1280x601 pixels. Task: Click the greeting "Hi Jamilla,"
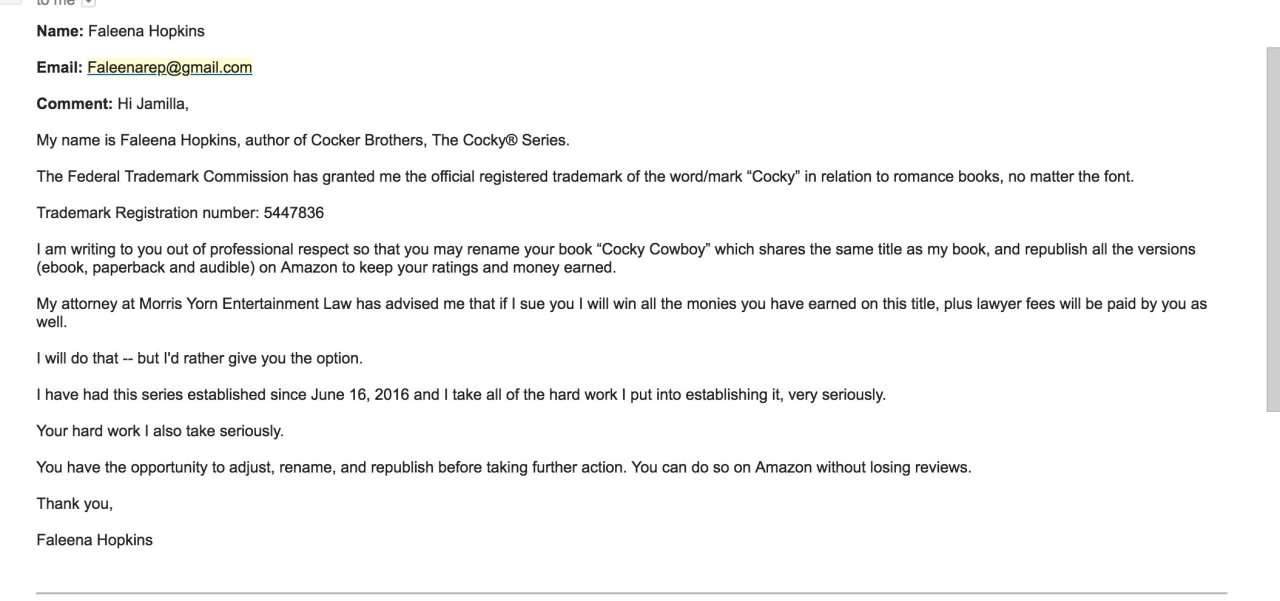click(x=153, y=104)
